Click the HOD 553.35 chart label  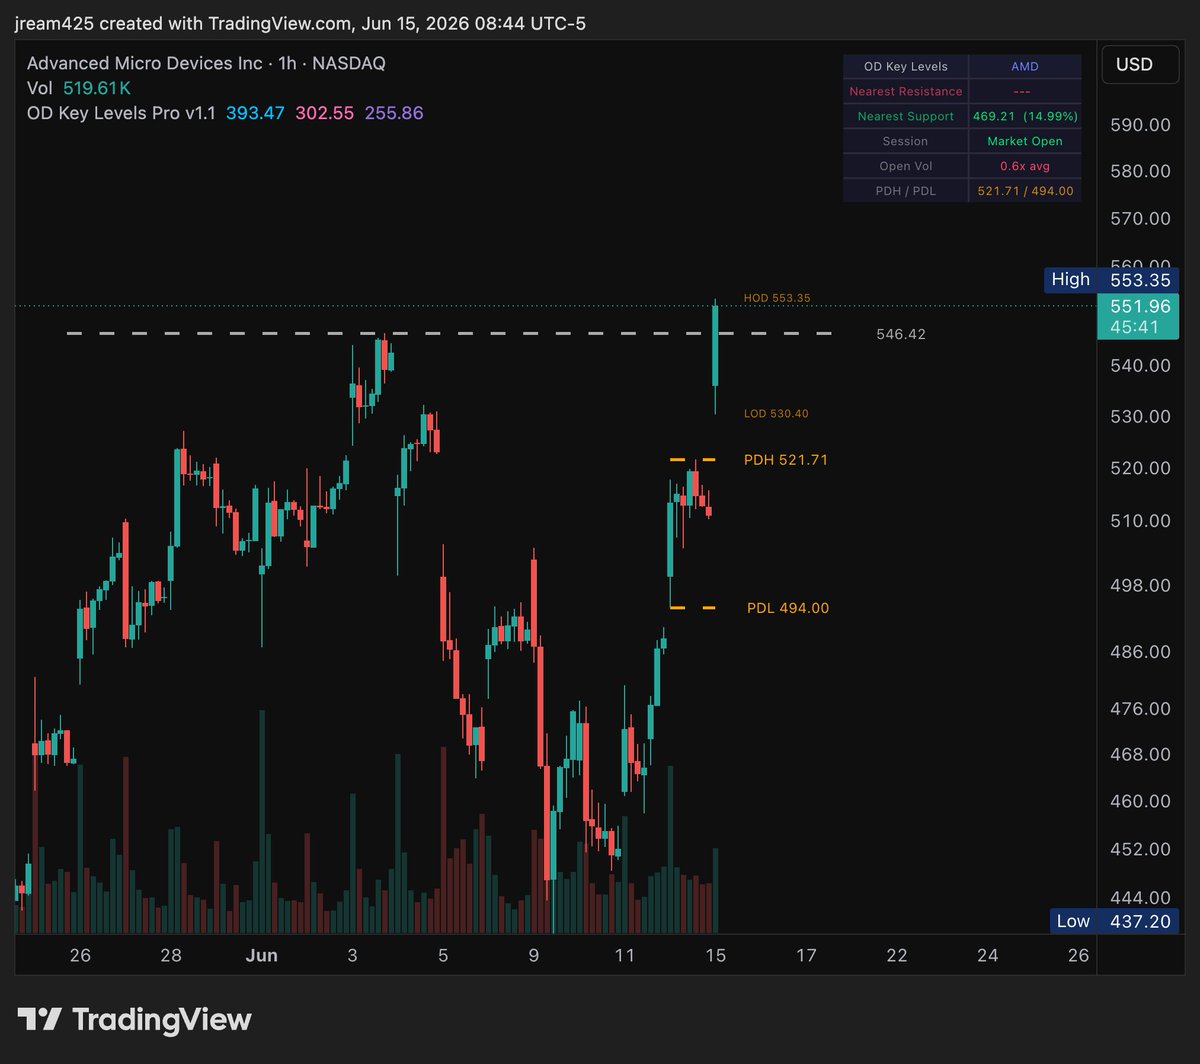click(x=777, y=298)
